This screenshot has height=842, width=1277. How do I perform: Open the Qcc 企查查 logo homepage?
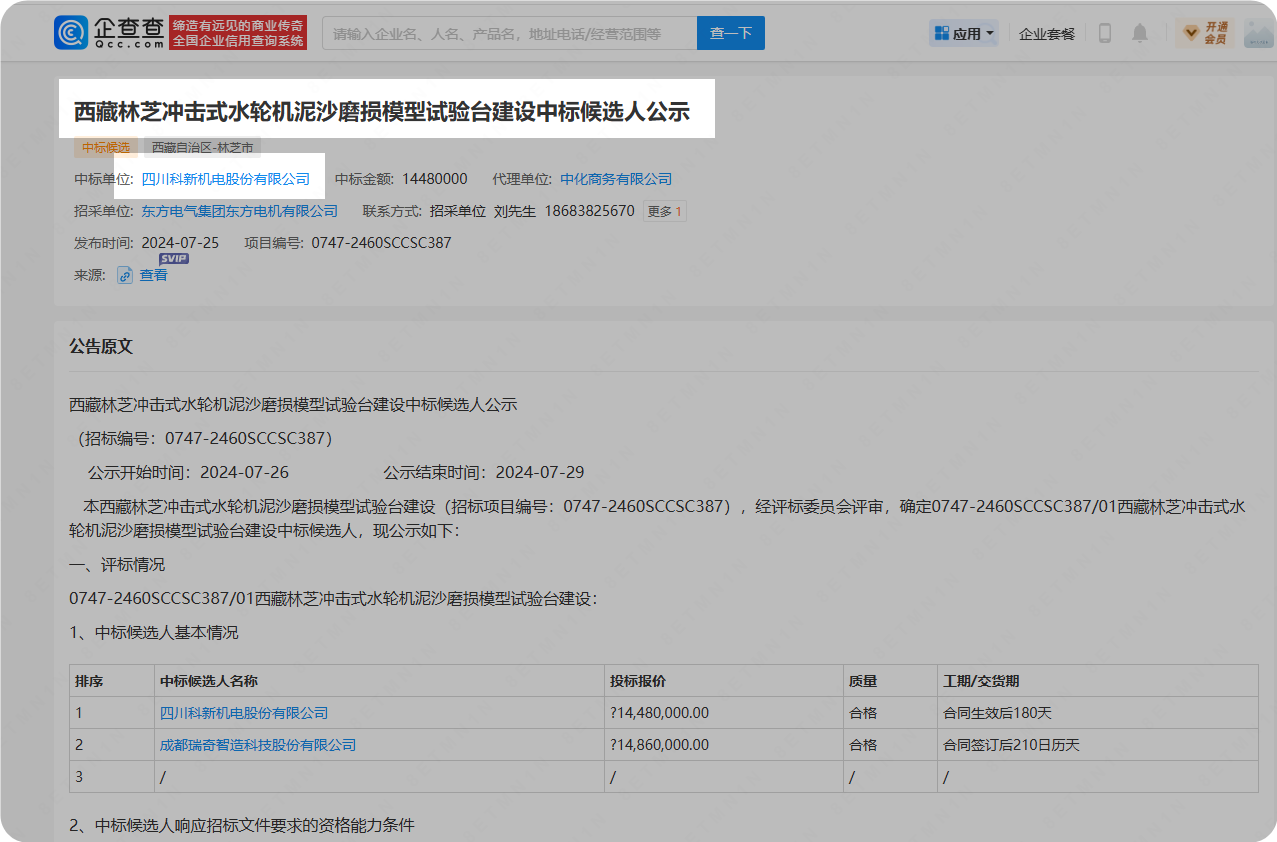109,32
